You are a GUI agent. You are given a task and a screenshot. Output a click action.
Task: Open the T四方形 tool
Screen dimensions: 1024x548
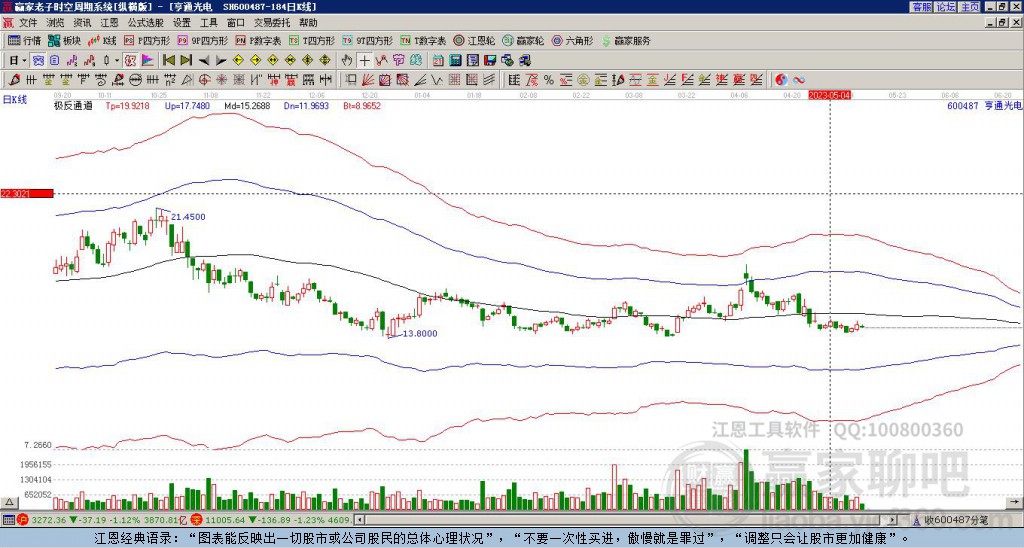click(x=312, y=41)
